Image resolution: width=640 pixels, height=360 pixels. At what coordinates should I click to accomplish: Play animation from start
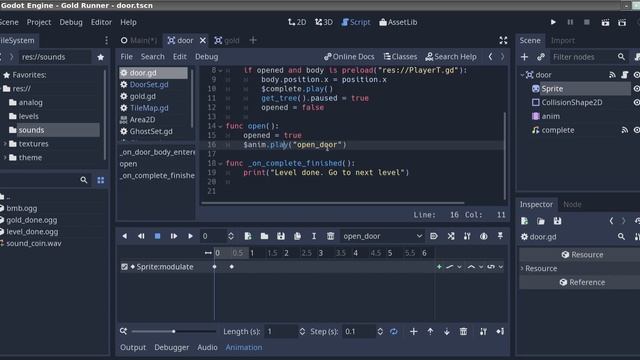click(174, 236)
